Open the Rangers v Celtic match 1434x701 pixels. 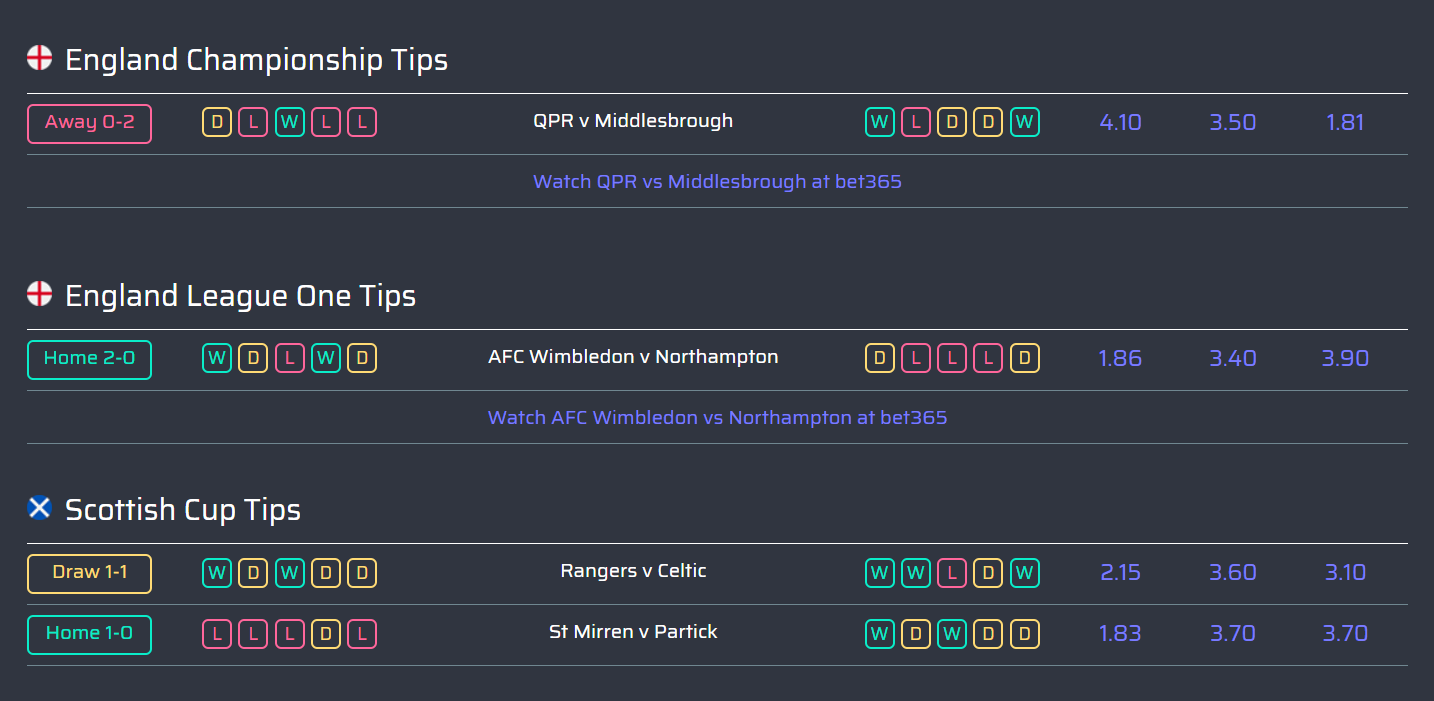(633, 571)
